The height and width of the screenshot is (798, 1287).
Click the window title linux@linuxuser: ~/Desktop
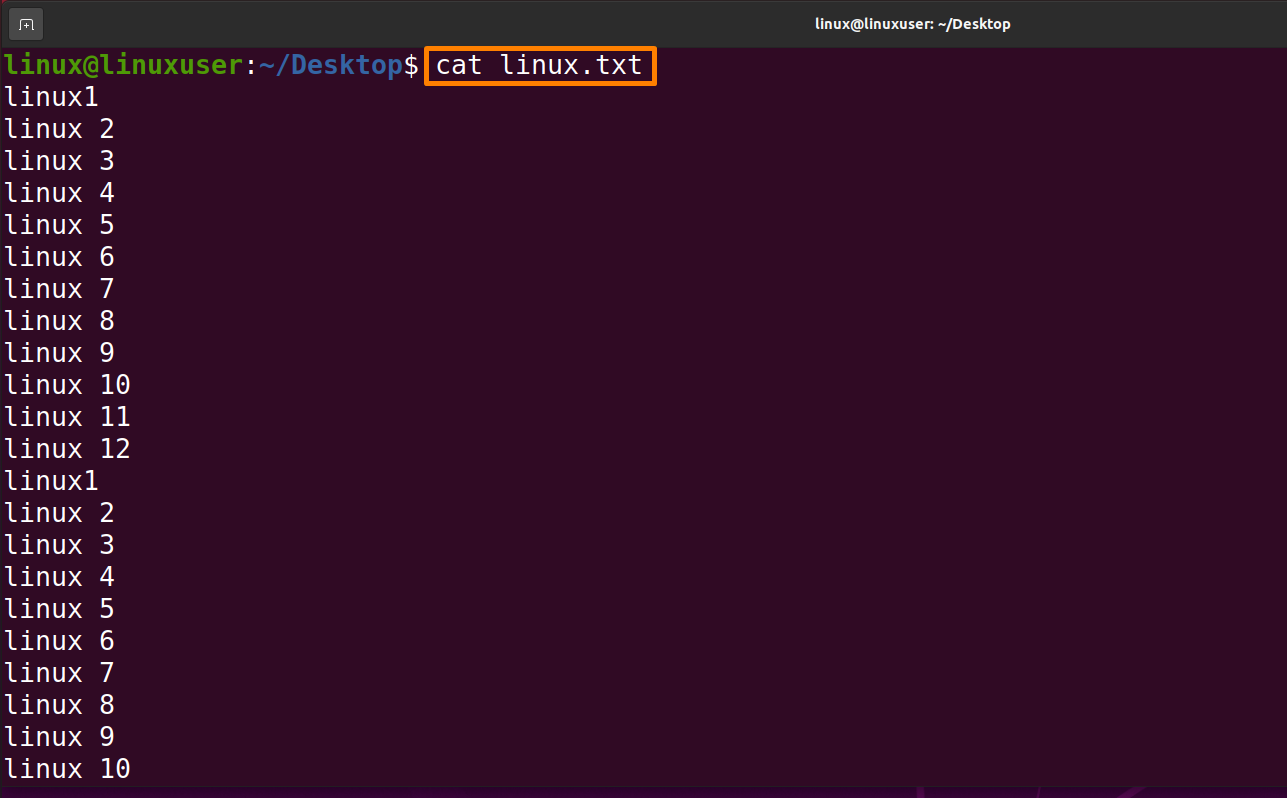tap(912, 24)
